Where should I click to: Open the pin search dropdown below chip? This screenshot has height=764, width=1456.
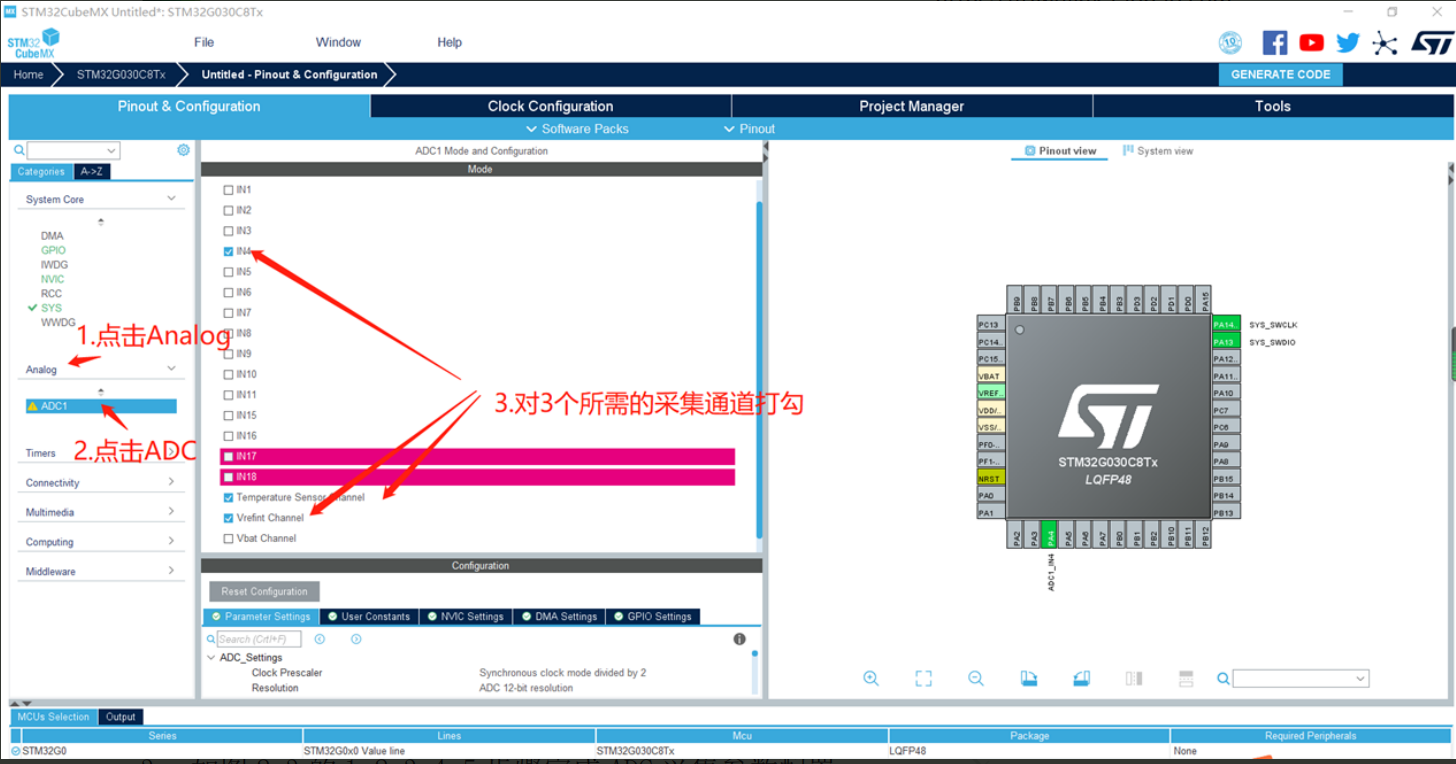pyautogui.click(x=1300, y=678)
